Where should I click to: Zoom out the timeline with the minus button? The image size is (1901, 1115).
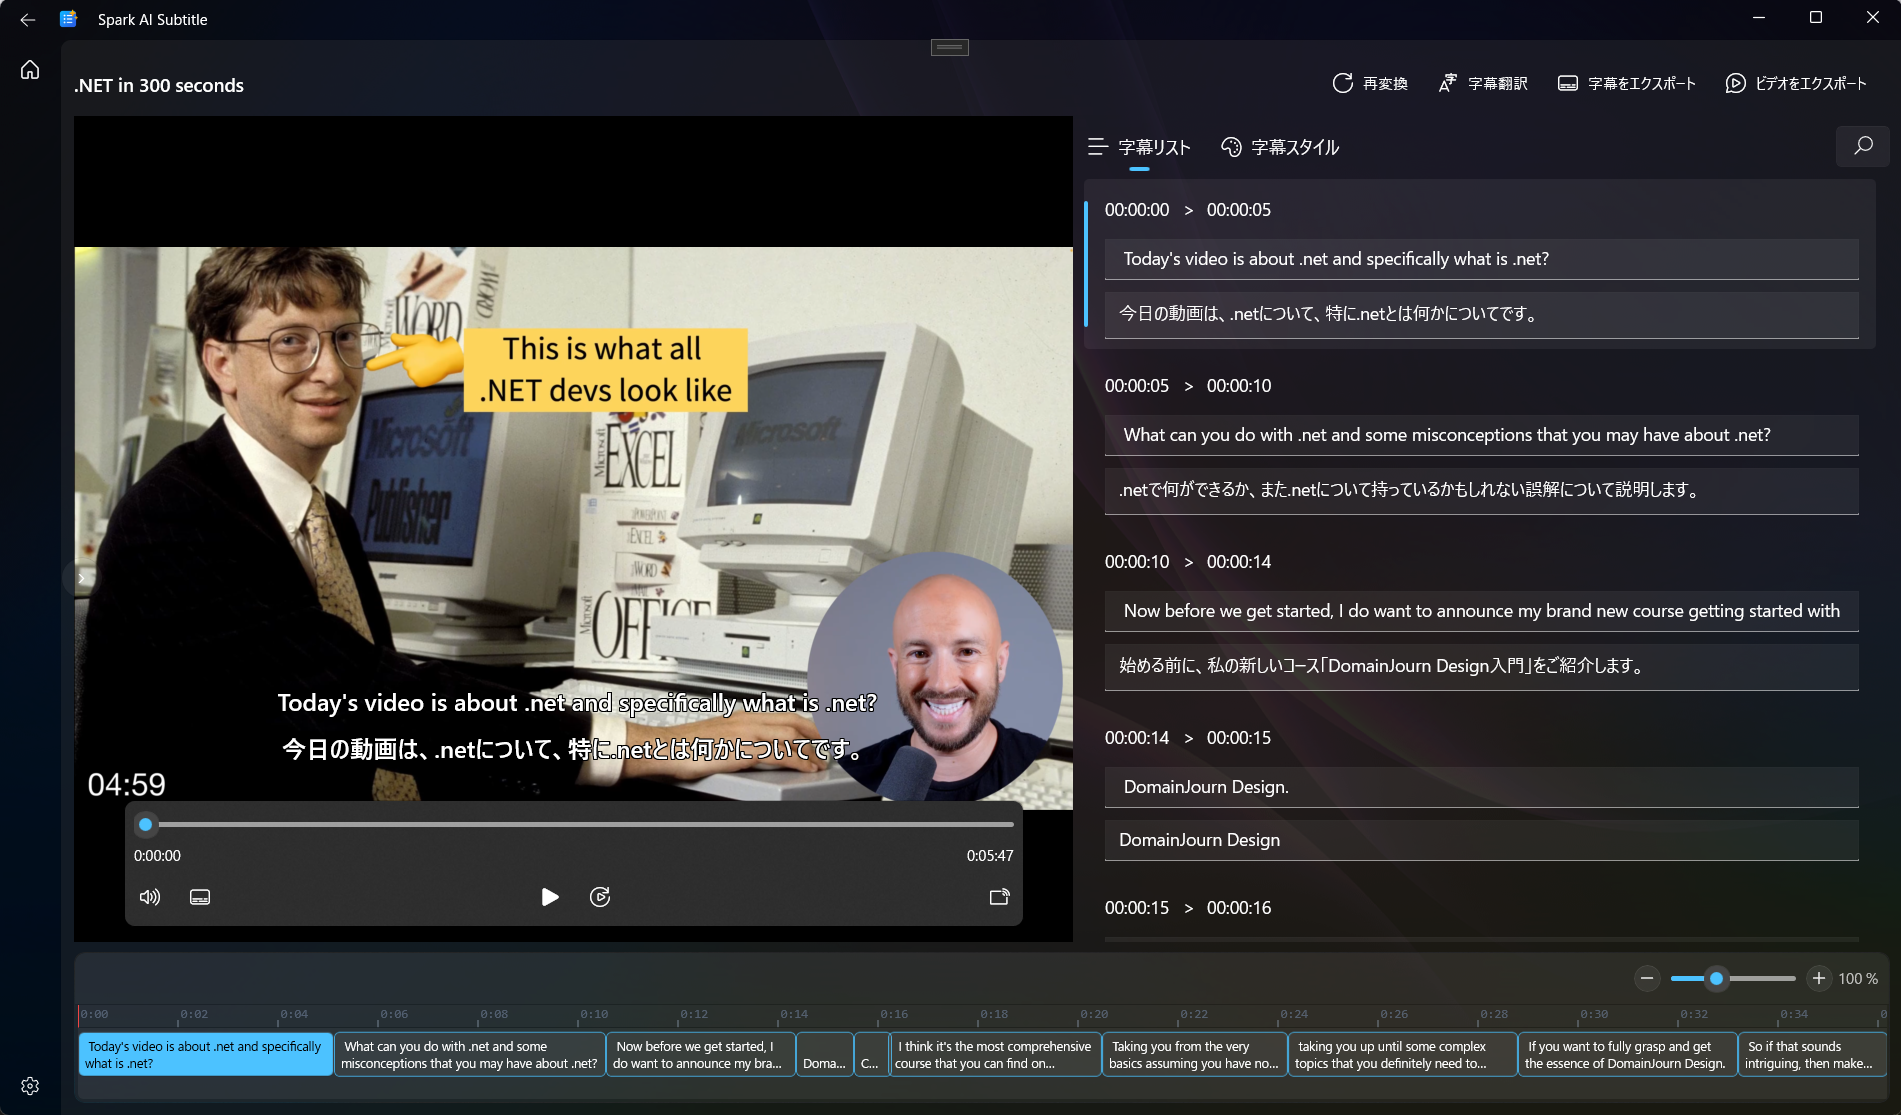1647,978
